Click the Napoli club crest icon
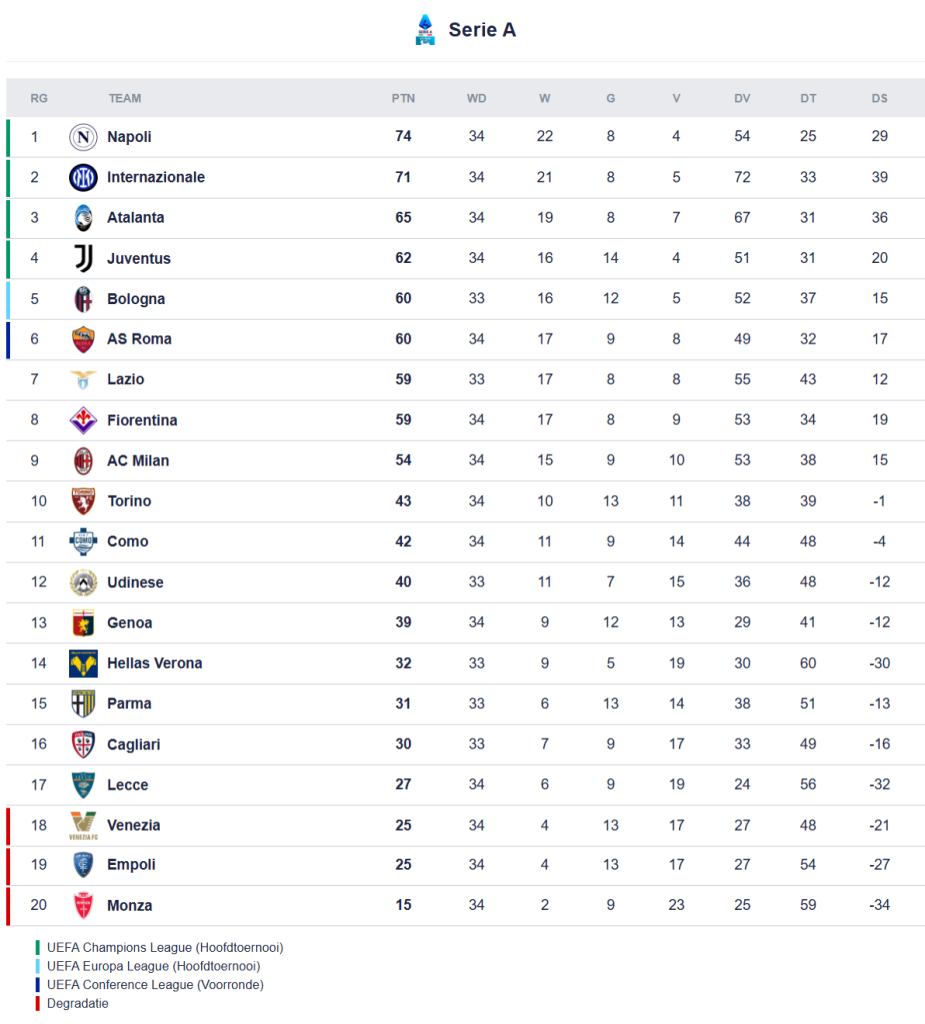This screenshot has height=1024, width=925. pyautogui.click(x=83, y=137)
